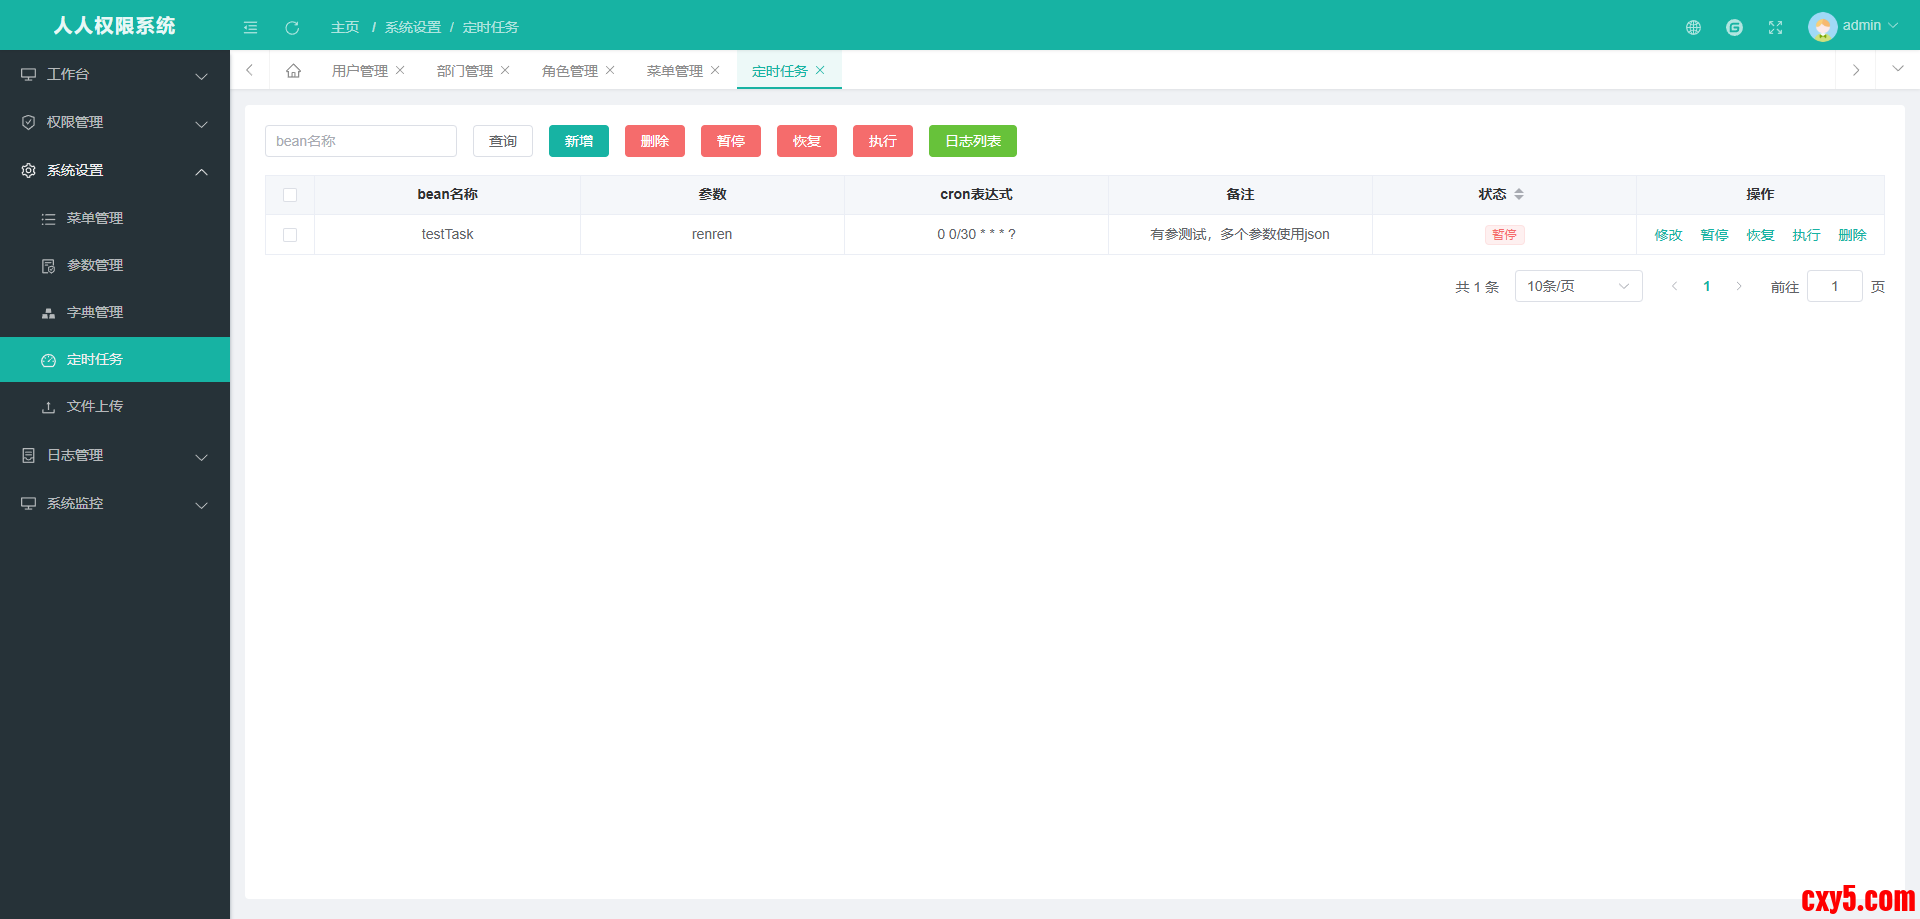Click 修改 link in testTask row

click(1668, 235)
